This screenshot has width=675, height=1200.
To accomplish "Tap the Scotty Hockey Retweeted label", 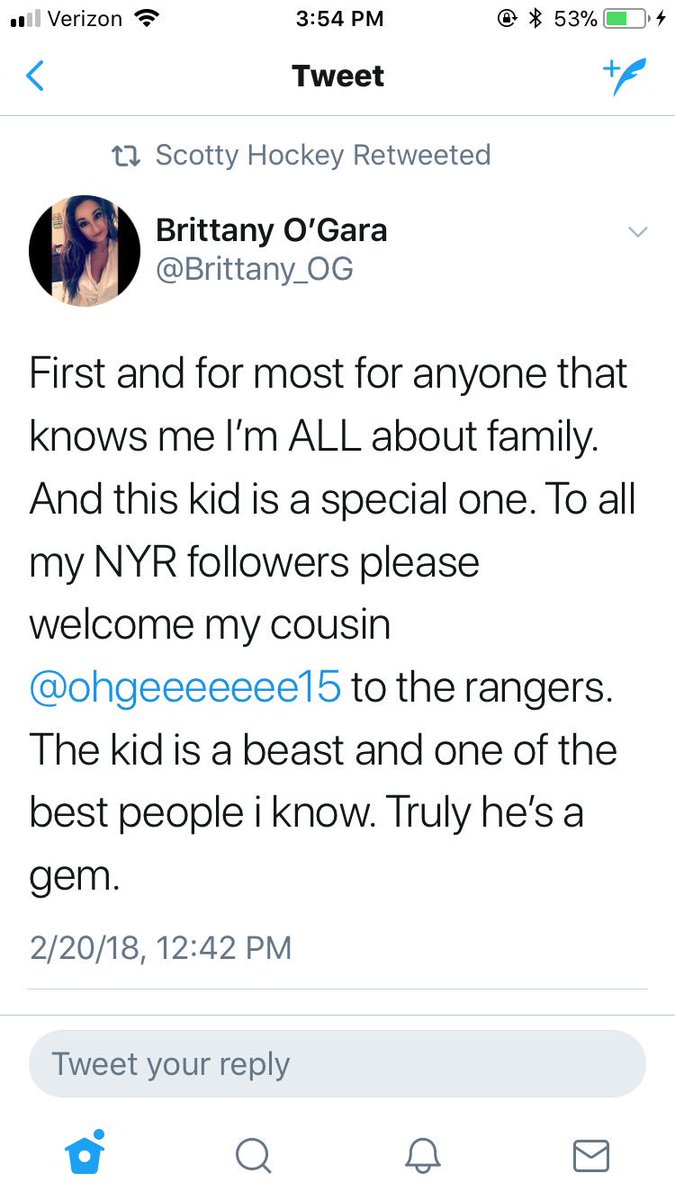I will pos(322,155).
